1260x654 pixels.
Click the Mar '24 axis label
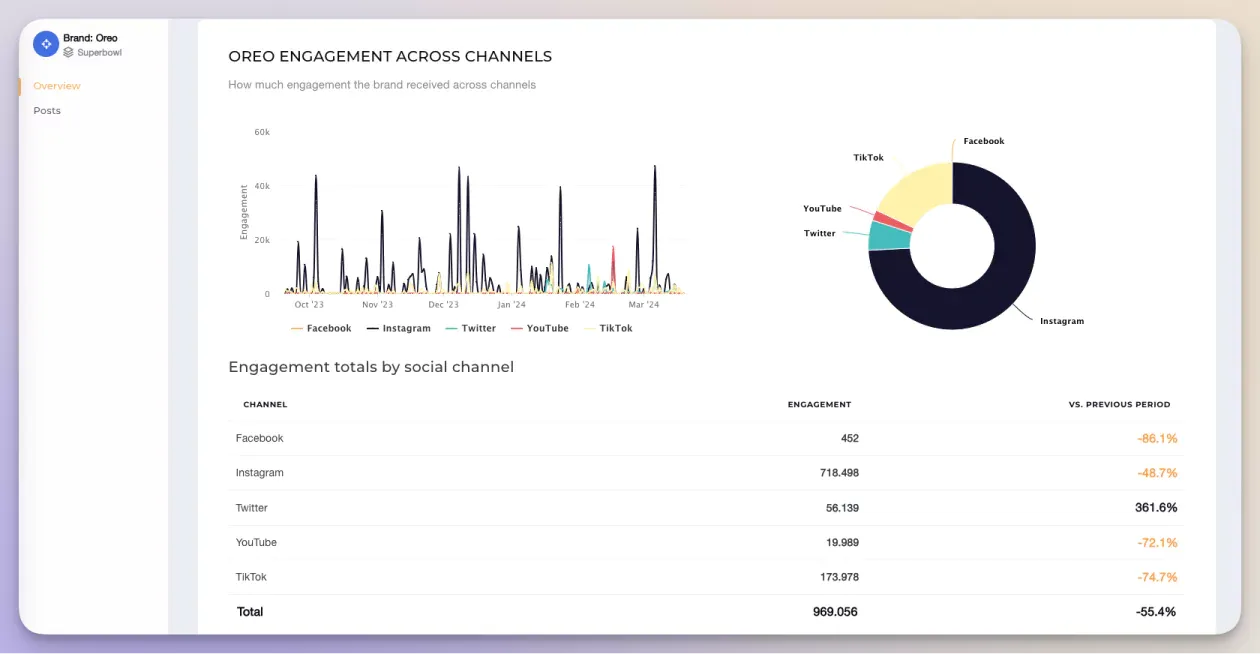pos(644,305)
